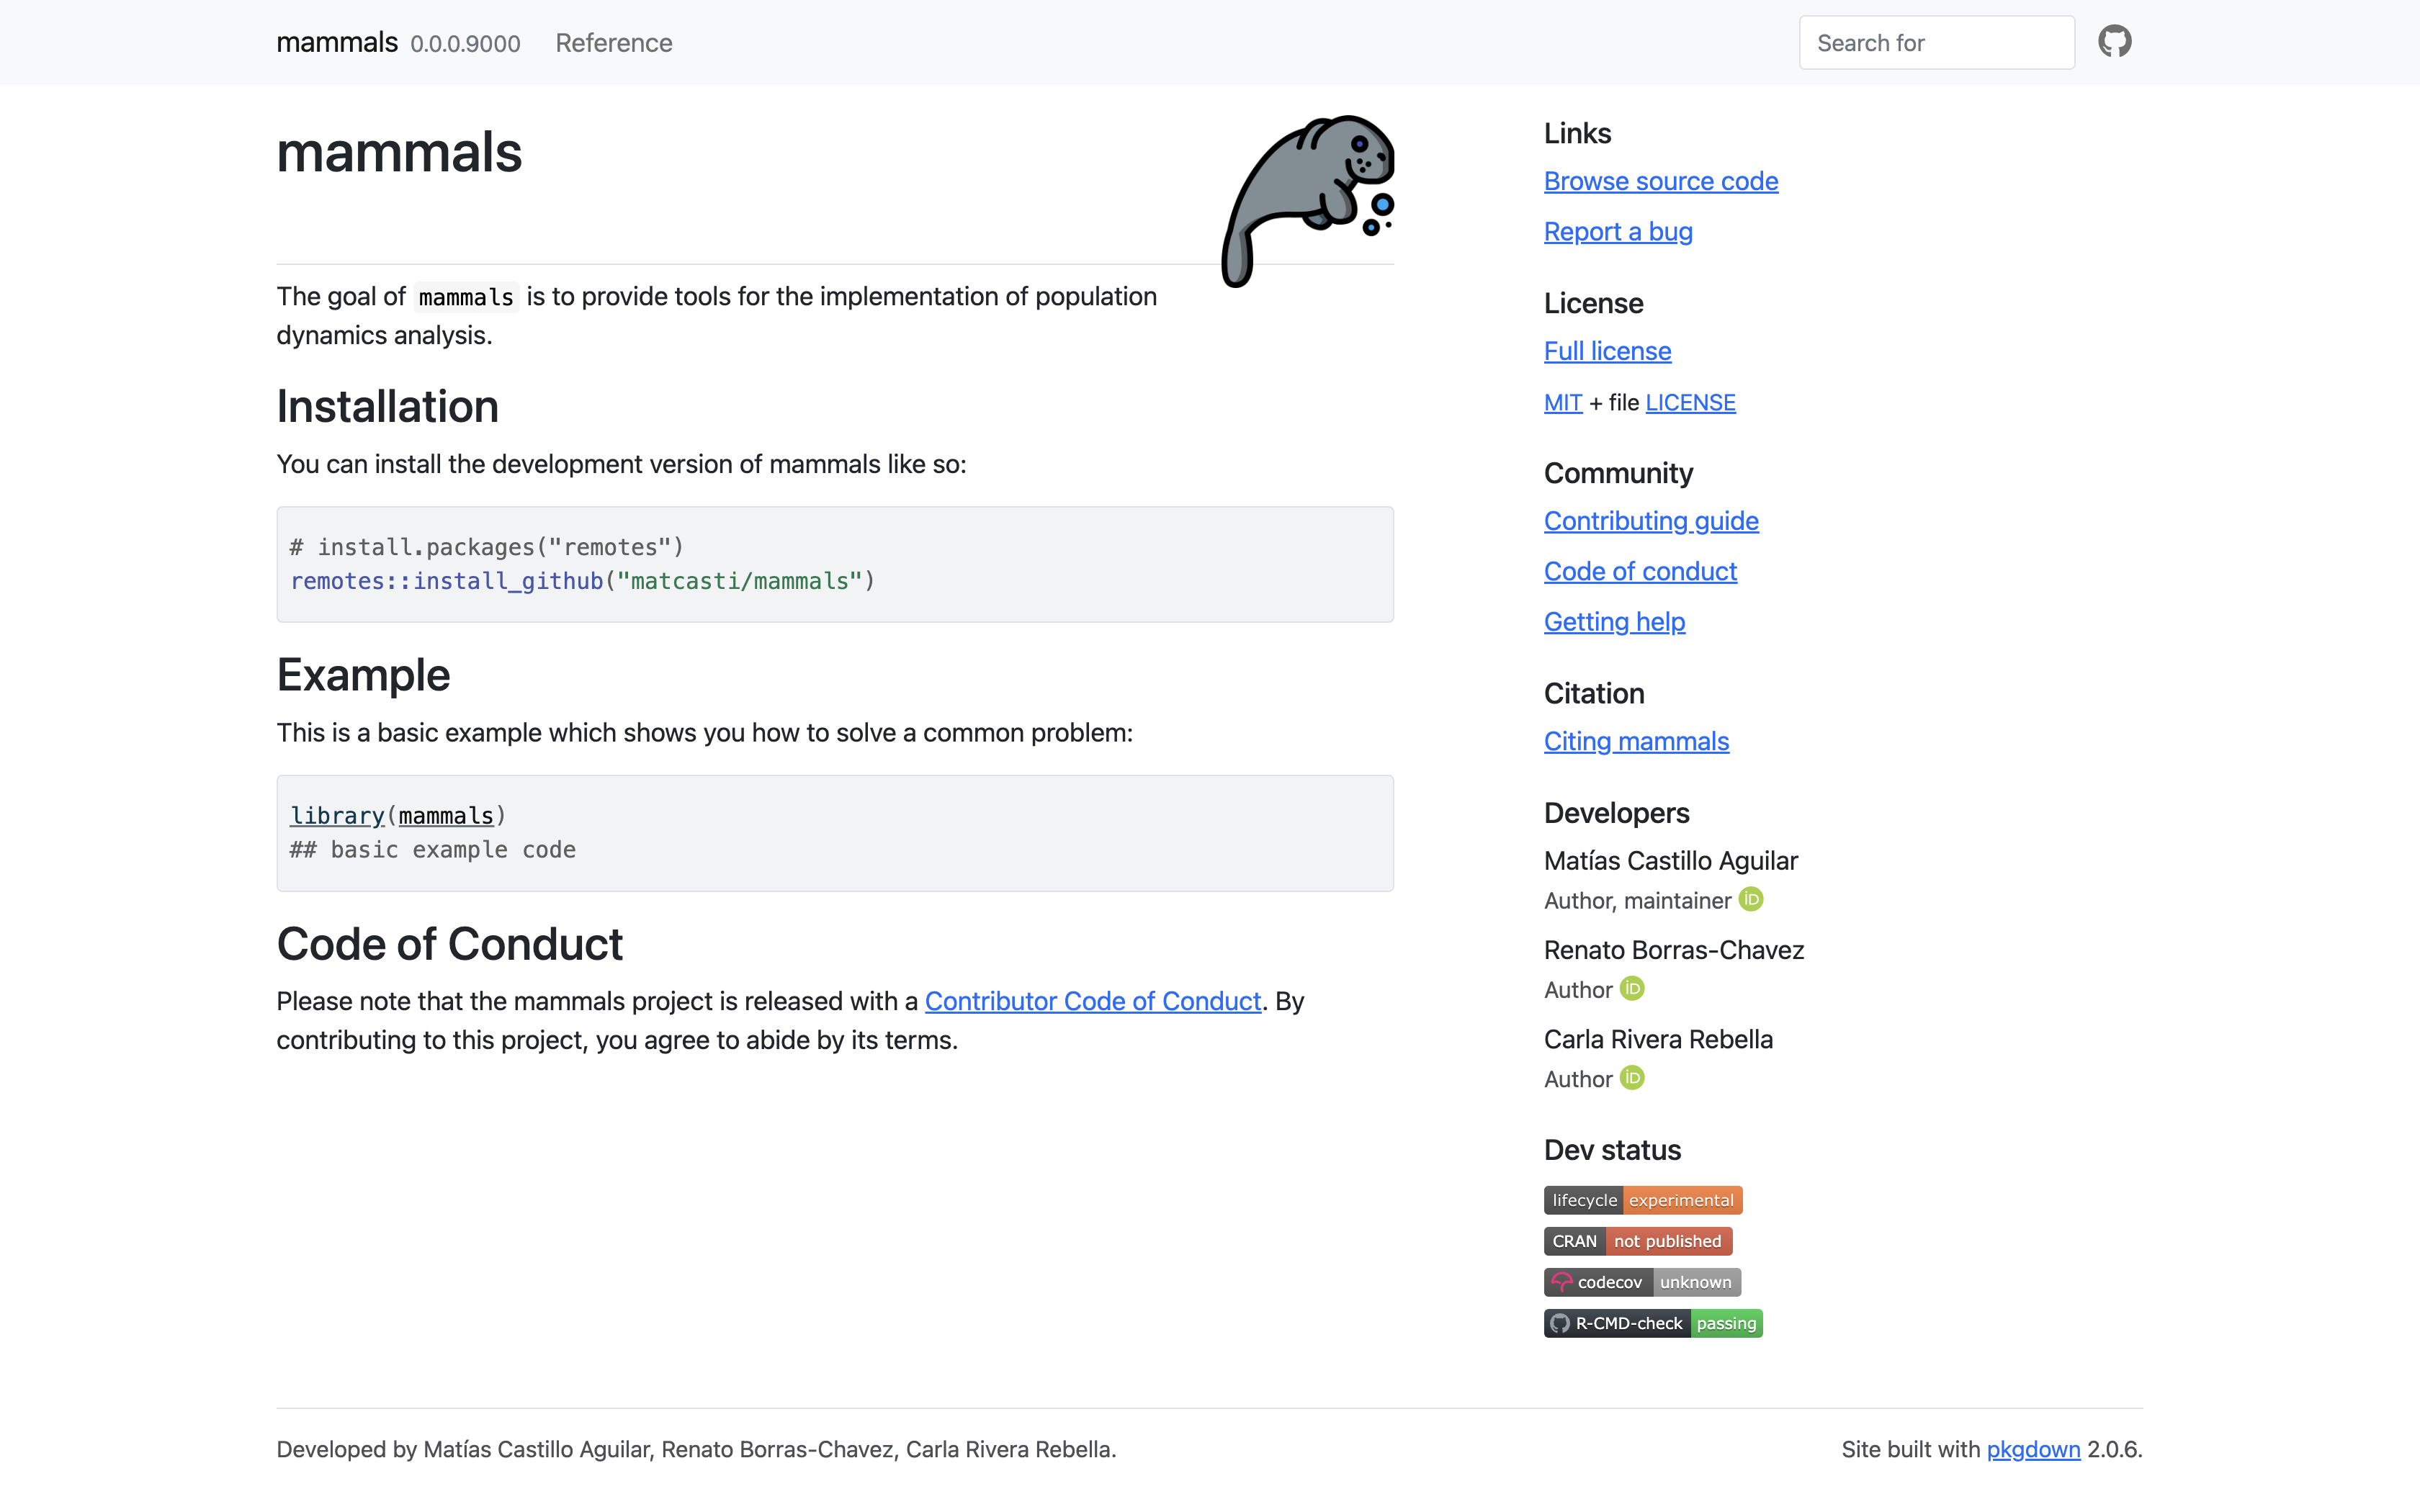2420x1512 pixels.
Task: Open the Contributing guide link
Action: 1650,521
